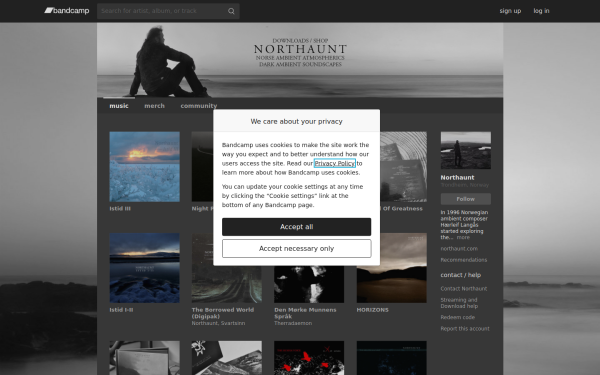
Task: Click Report this account
Action: click(x=465, y=329)
